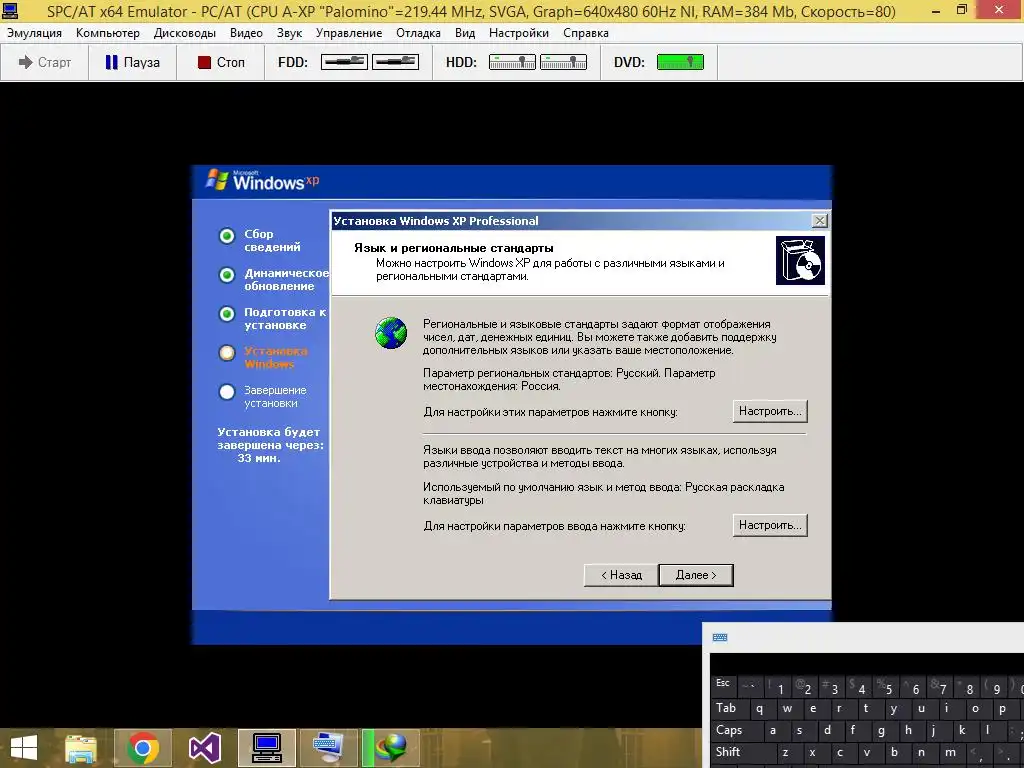Open File Explorer from the taskbar
This screenshot has width=1024, height=768.
point(81,748)
